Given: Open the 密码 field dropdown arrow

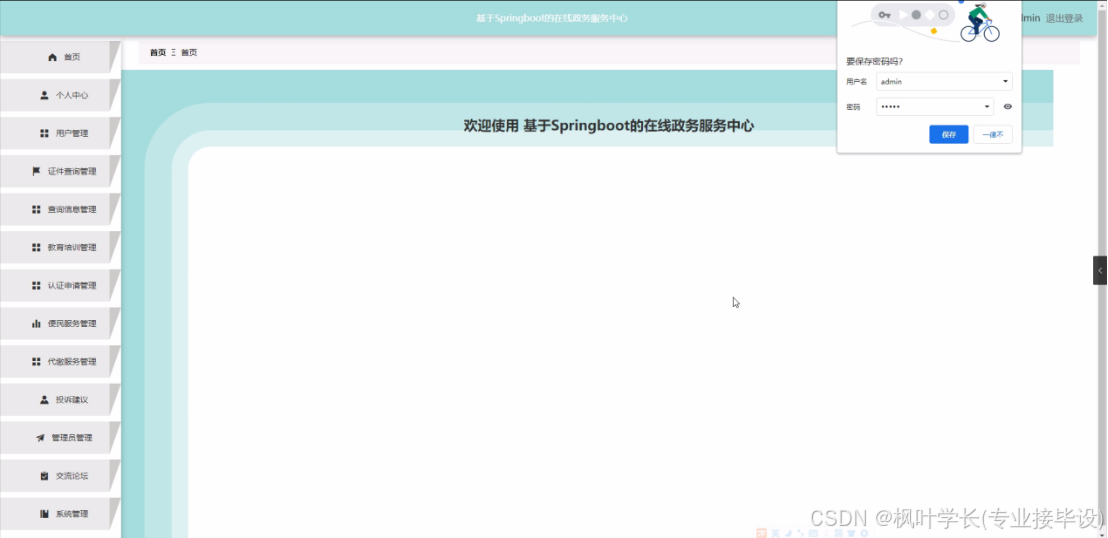Looking at the screenshot, I should (x=987, y=107).
